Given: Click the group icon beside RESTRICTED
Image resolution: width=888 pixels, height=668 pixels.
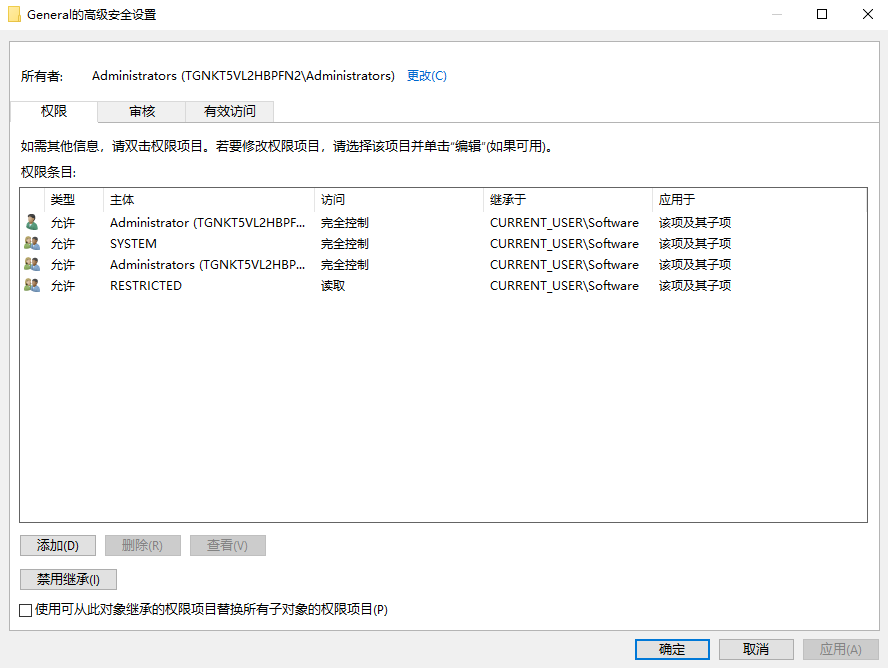Looking at the screenshot, I should click(x=32, y=285).
